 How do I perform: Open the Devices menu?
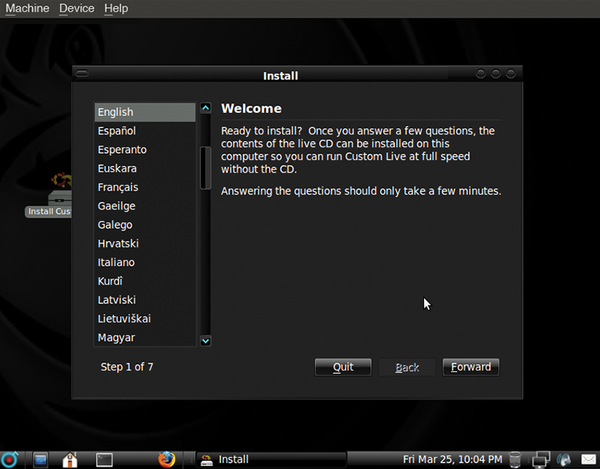pyautogui.click(x=77, y=8)
